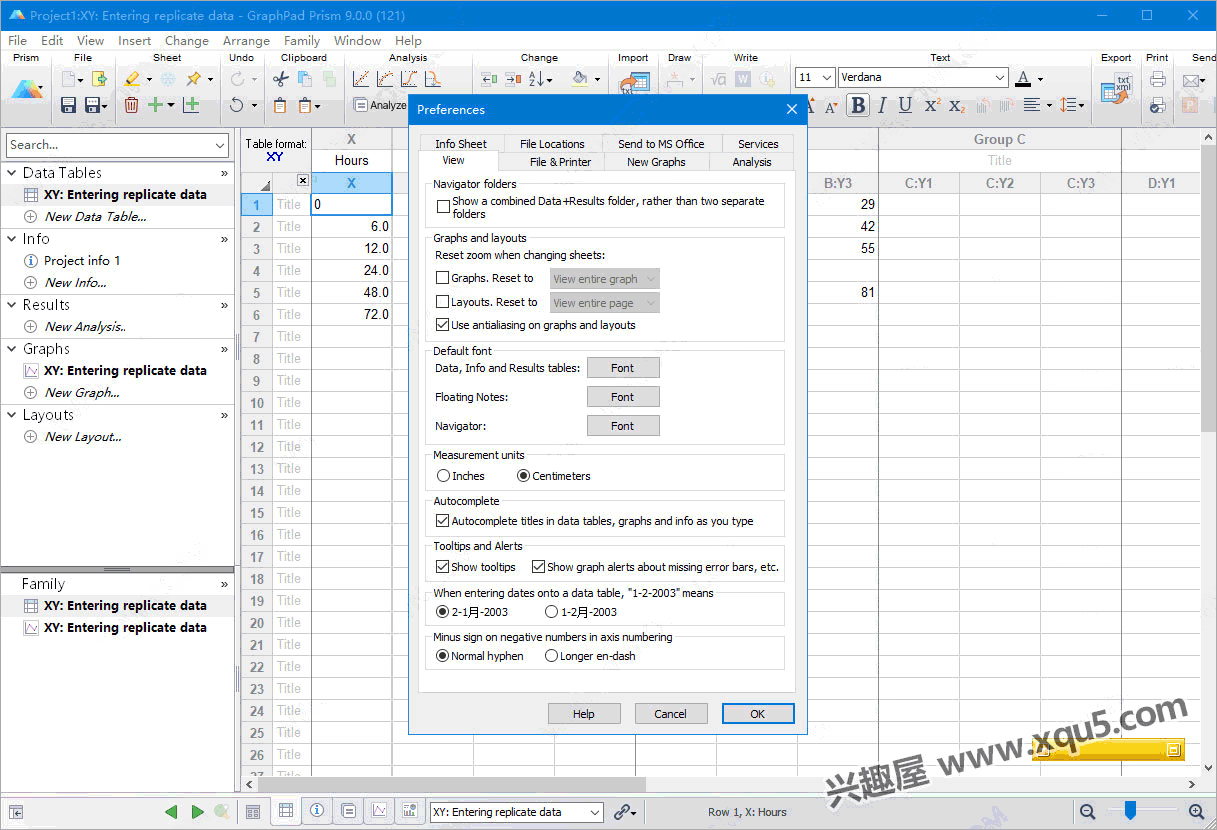This screenshot has height=830, width=1217.
Task: Click the Open file icon
Action: pos(99,79)
